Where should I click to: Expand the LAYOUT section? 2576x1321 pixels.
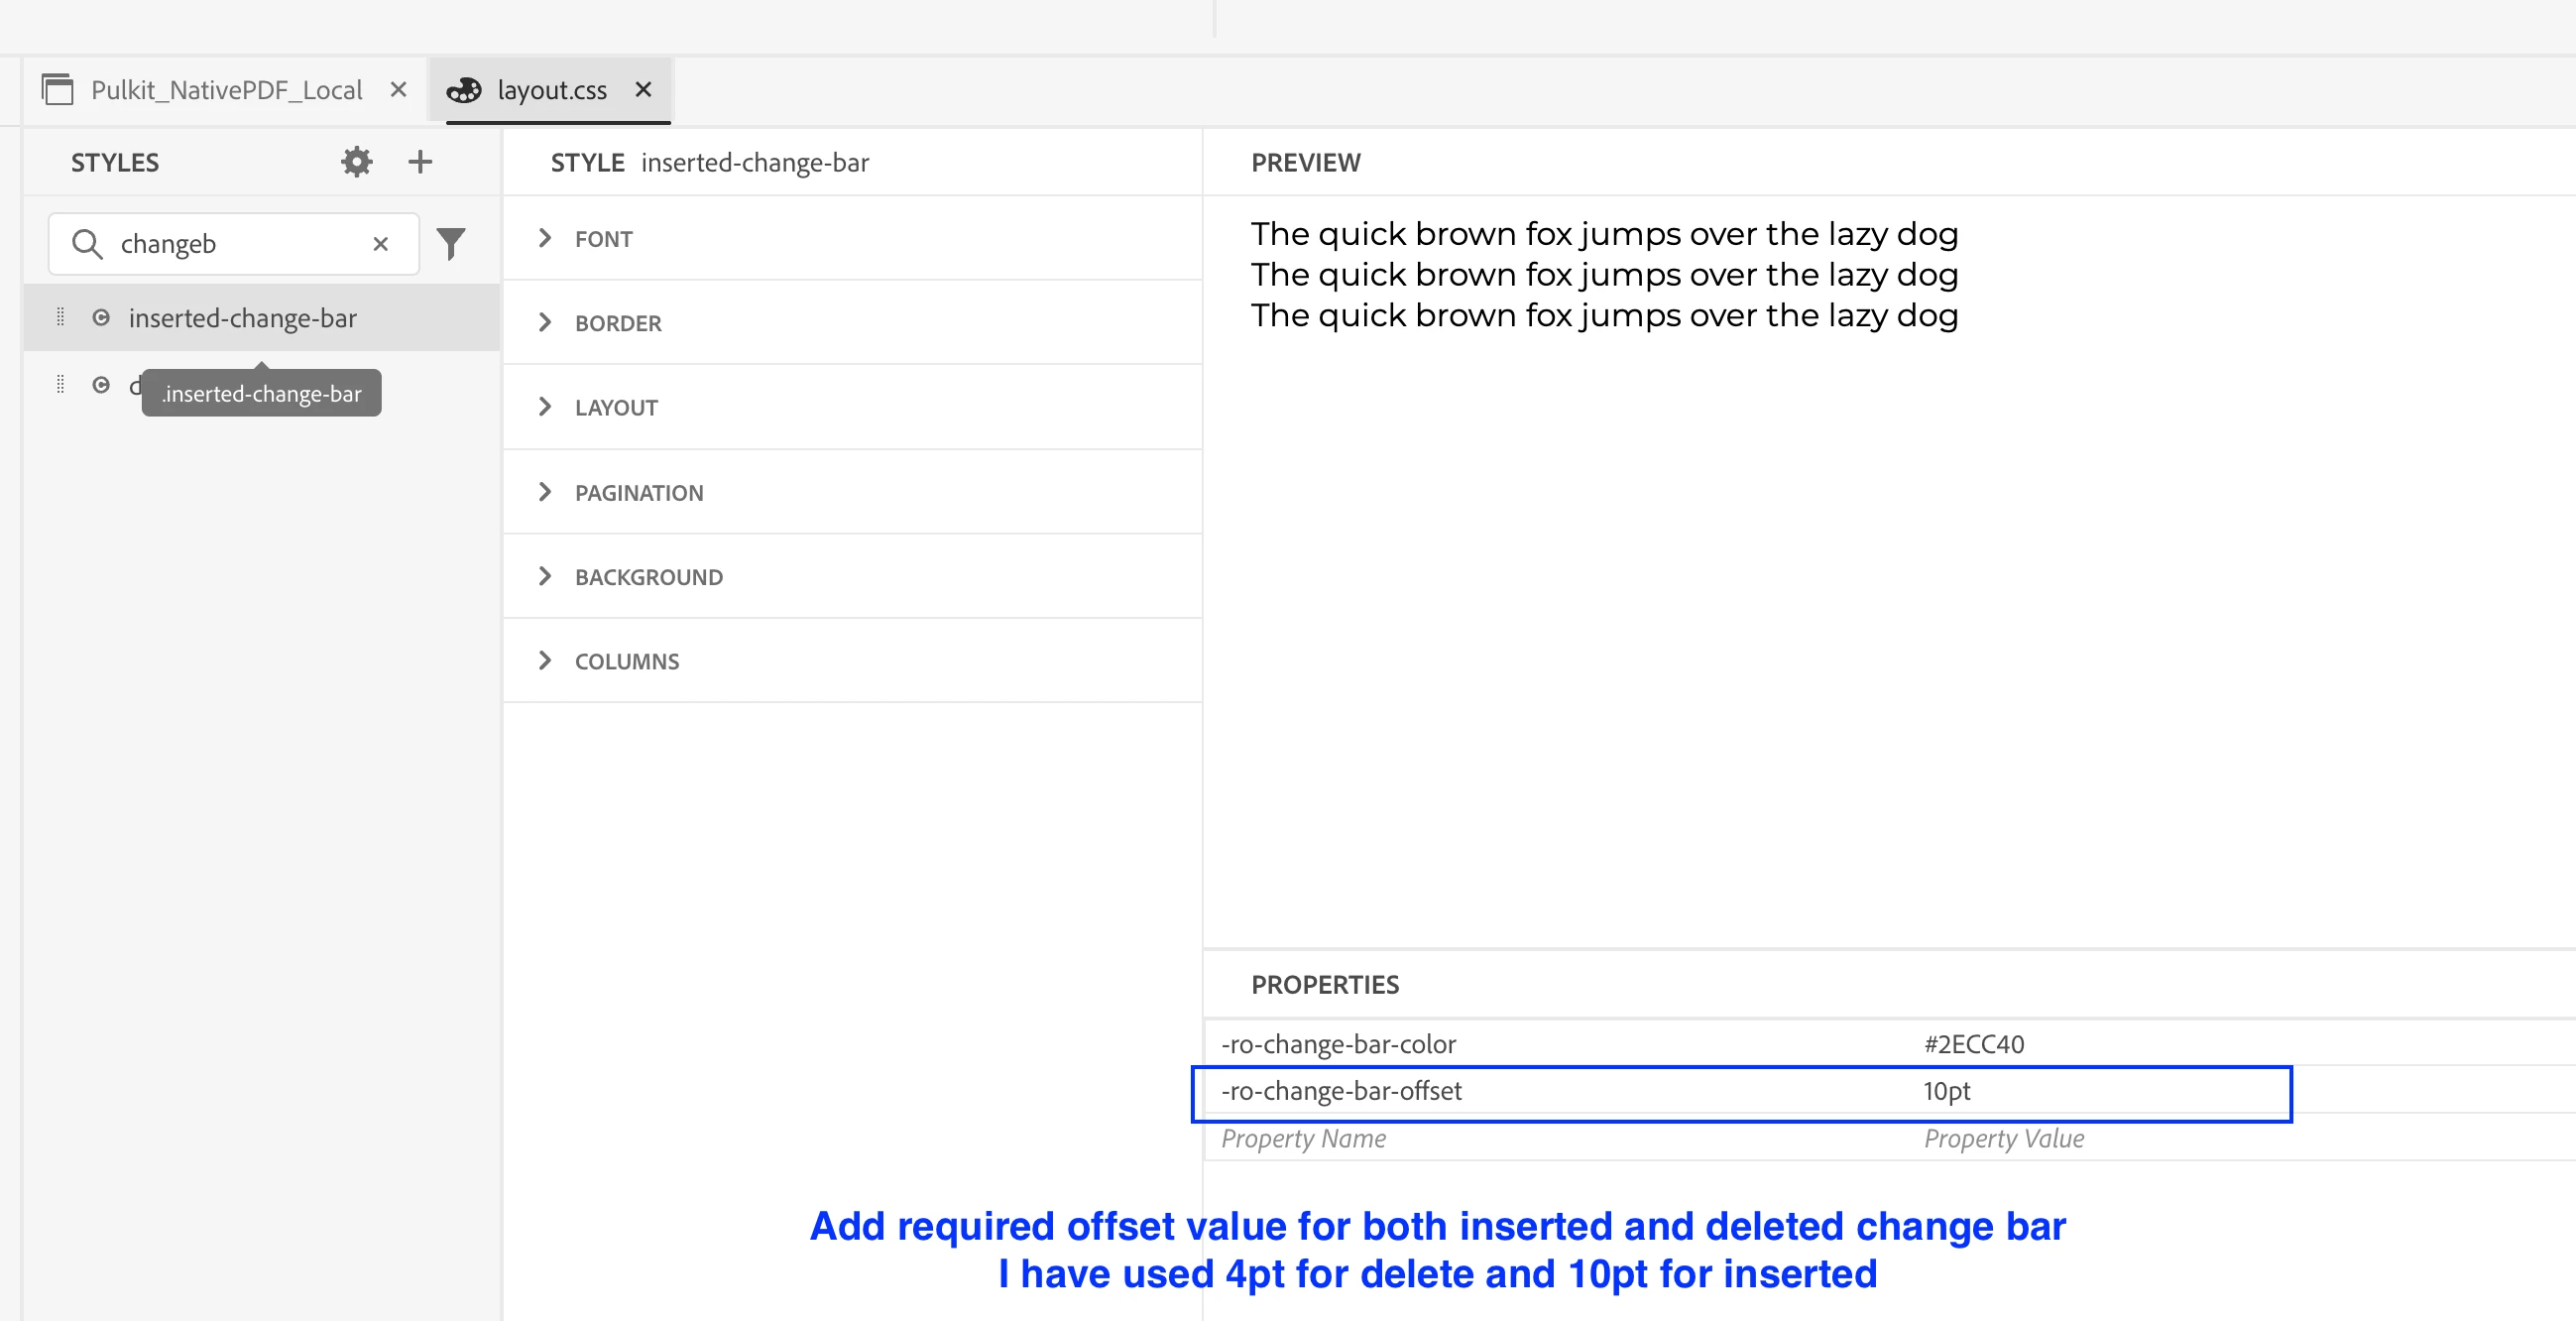coord(545,406)
